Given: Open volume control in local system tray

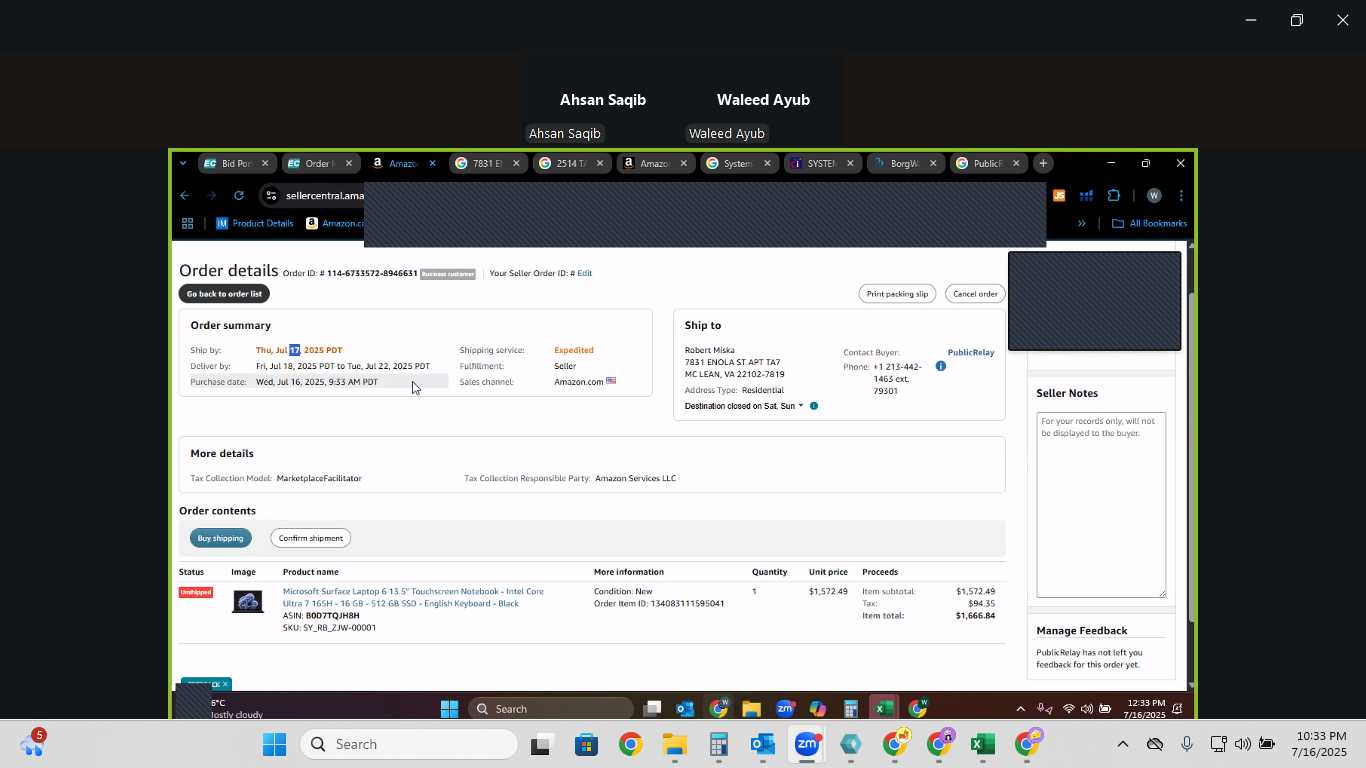Looking at the screenshot, I should tap(1243, 744).
